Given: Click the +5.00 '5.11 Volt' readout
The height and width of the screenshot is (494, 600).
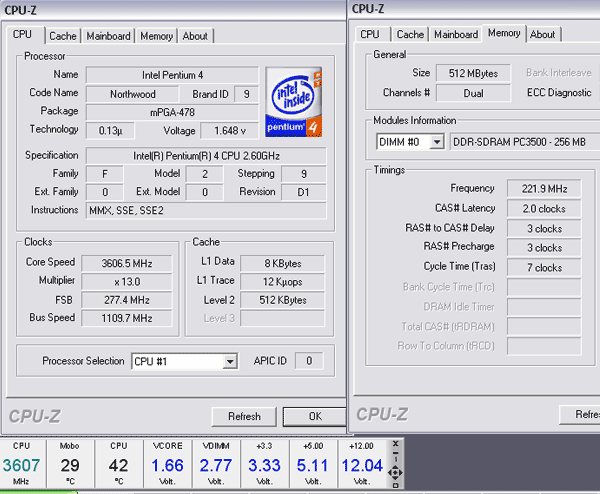Looking at the screenshot, I should pyautogui.click(x=313, y=464).
